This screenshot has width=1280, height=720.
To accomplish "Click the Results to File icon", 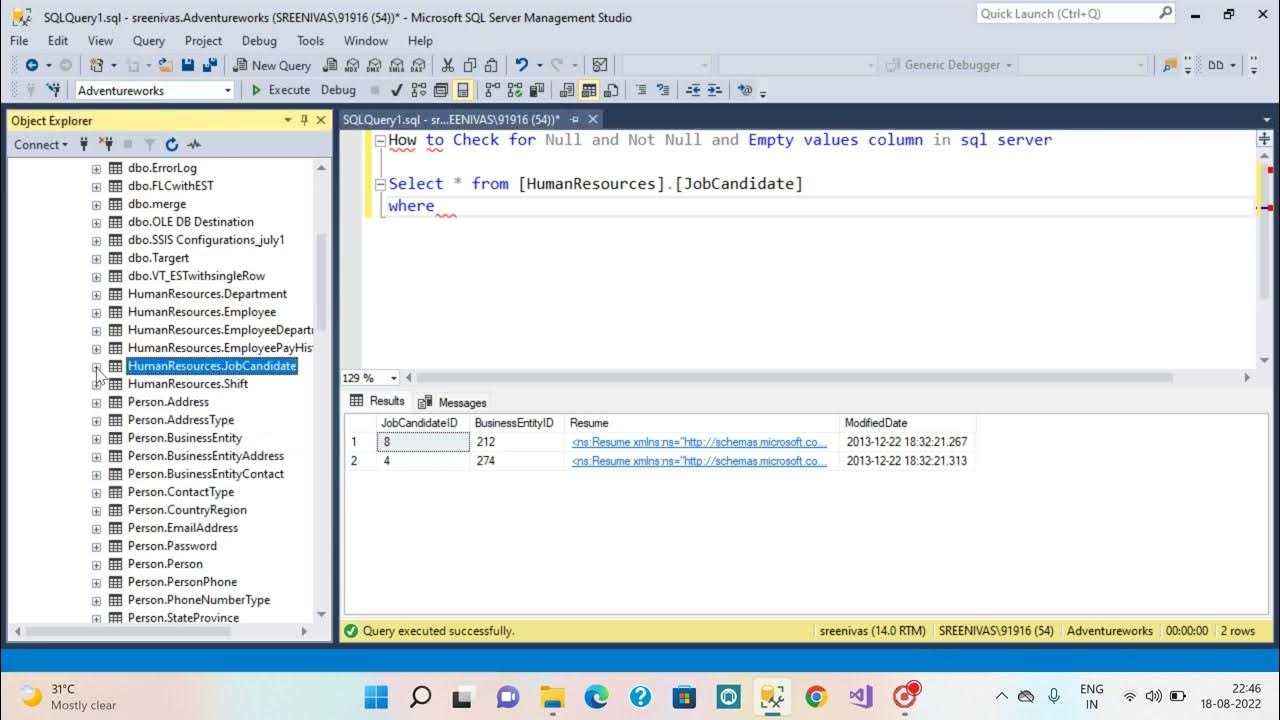I will [x=611, y=90].
